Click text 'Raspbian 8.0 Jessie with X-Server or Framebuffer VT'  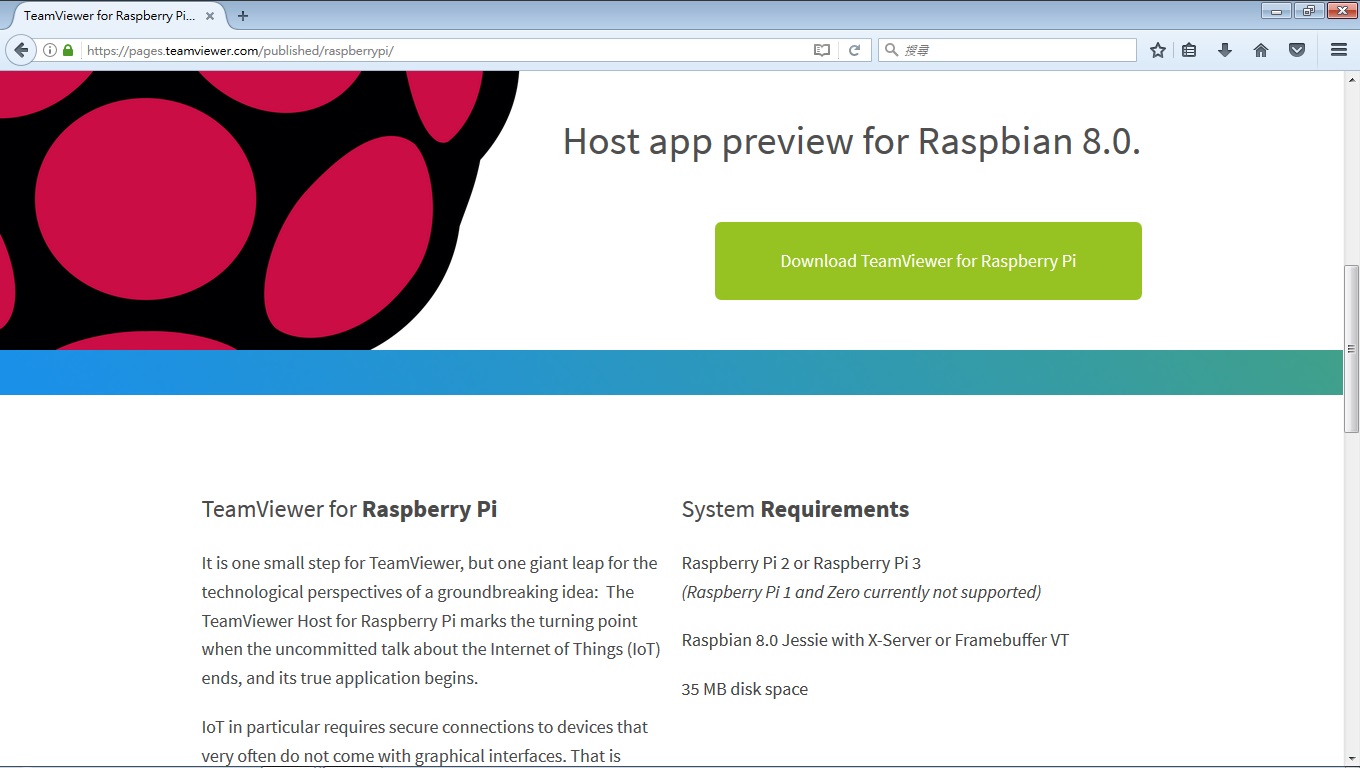pos(875,640)
